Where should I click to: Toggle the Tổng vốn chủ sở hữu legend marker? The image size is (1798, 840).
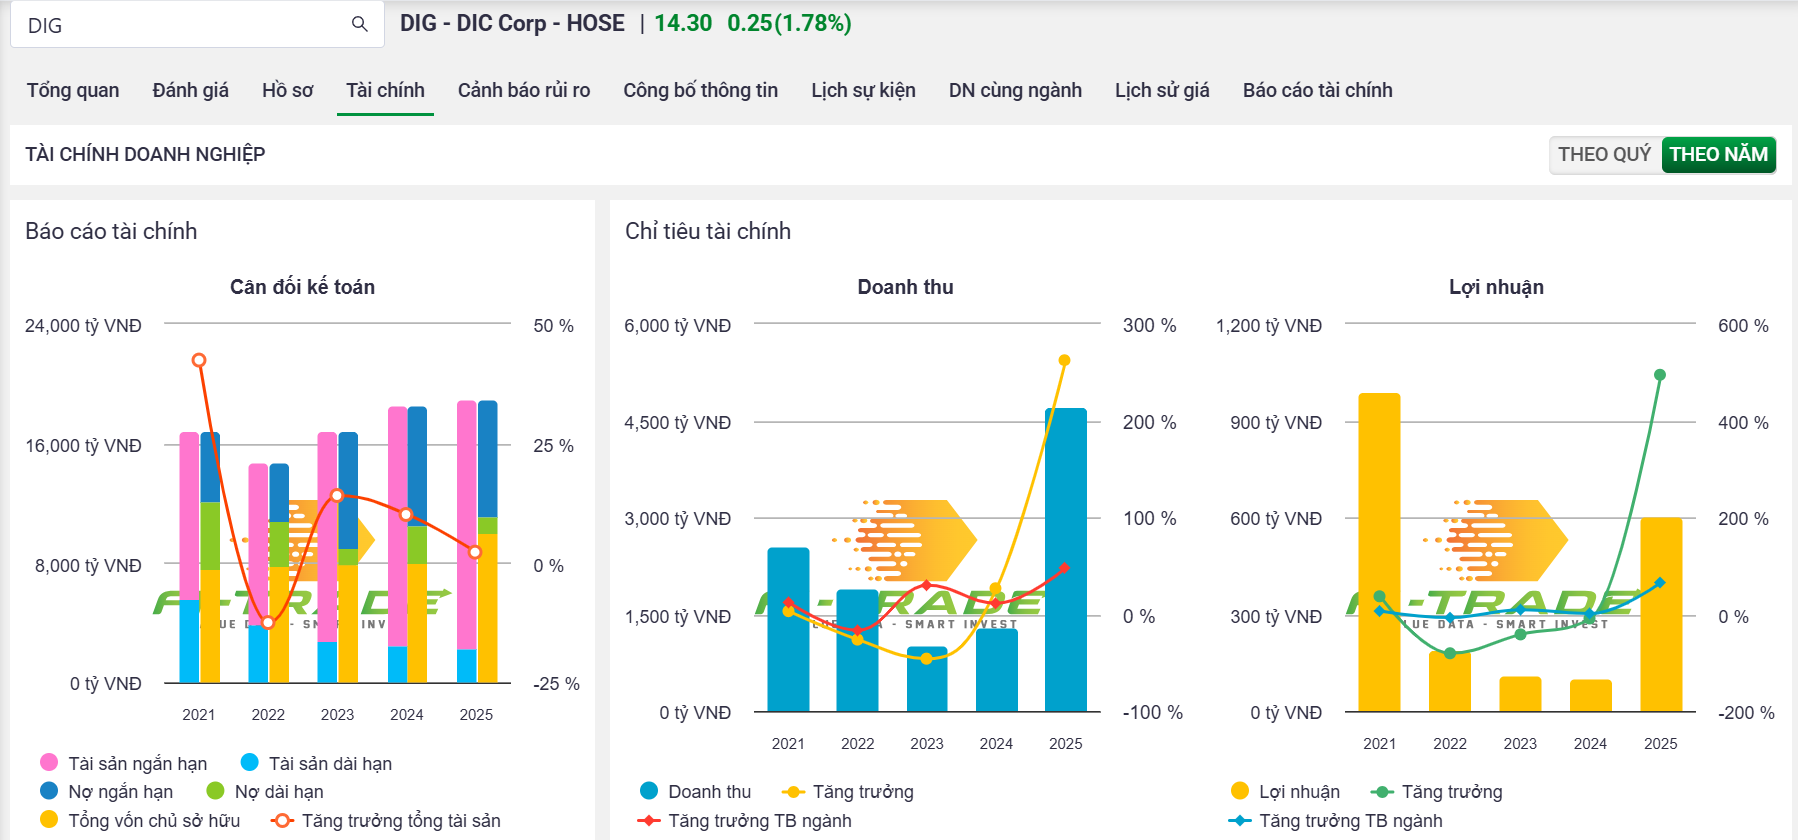49,820
